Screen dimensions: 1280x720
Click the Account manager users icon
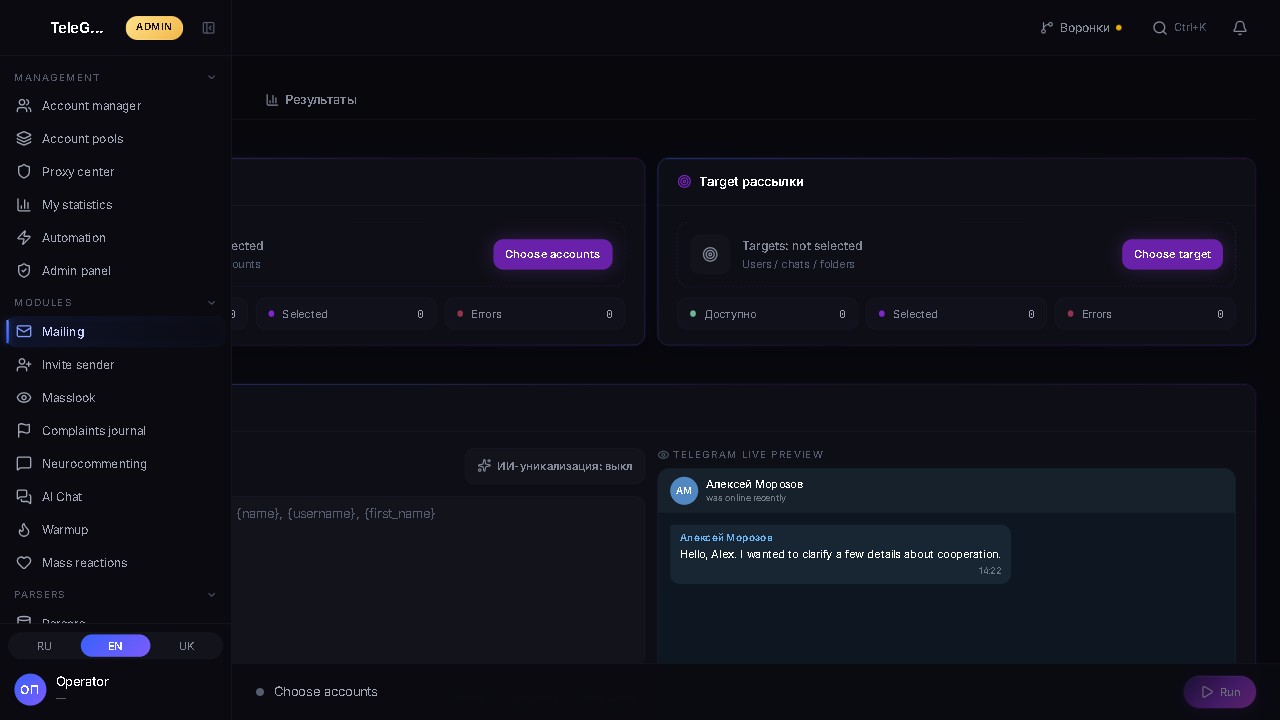pyautogui.click(x=25, y=106)
